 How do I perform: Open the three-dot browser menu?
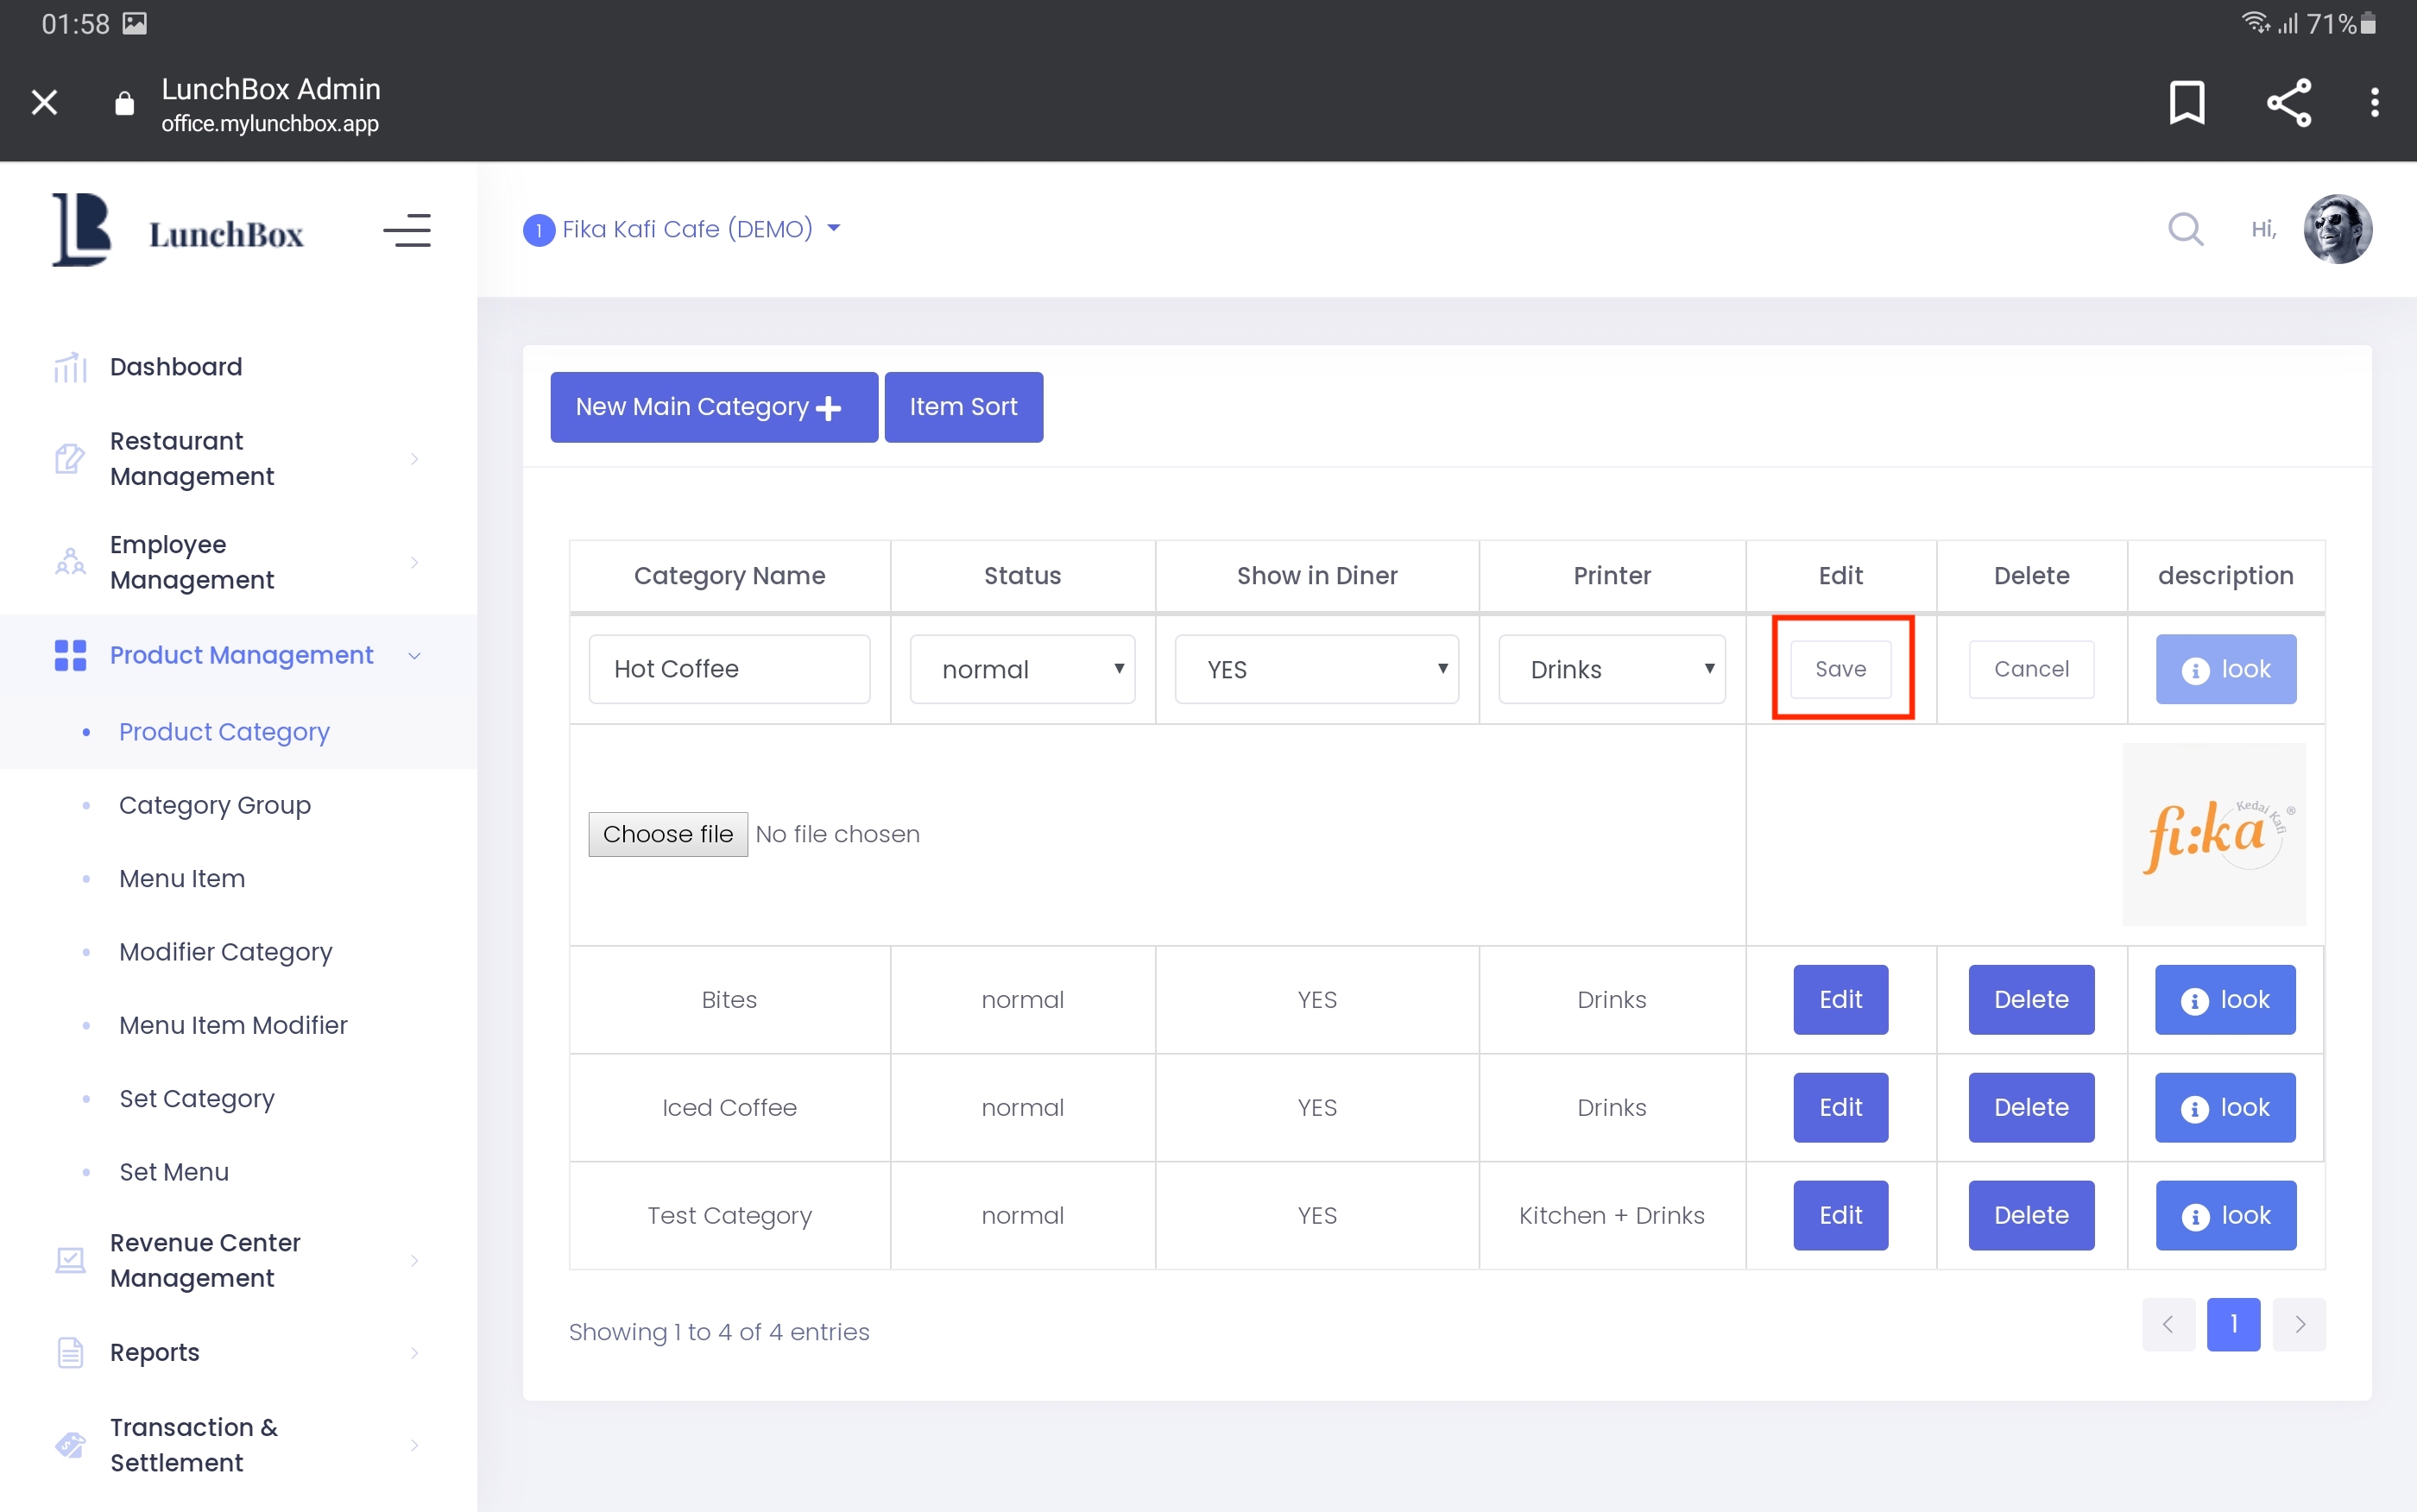pyautogui.click(x=2374, y=102)
